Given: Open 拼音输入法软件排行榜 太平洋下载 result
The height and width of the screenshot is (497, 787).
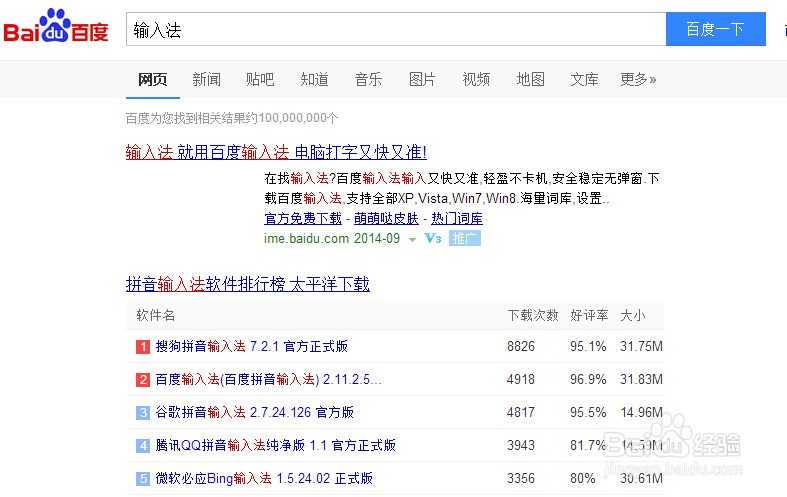Looking at the screenshot, I should click(x=248, y=285).
